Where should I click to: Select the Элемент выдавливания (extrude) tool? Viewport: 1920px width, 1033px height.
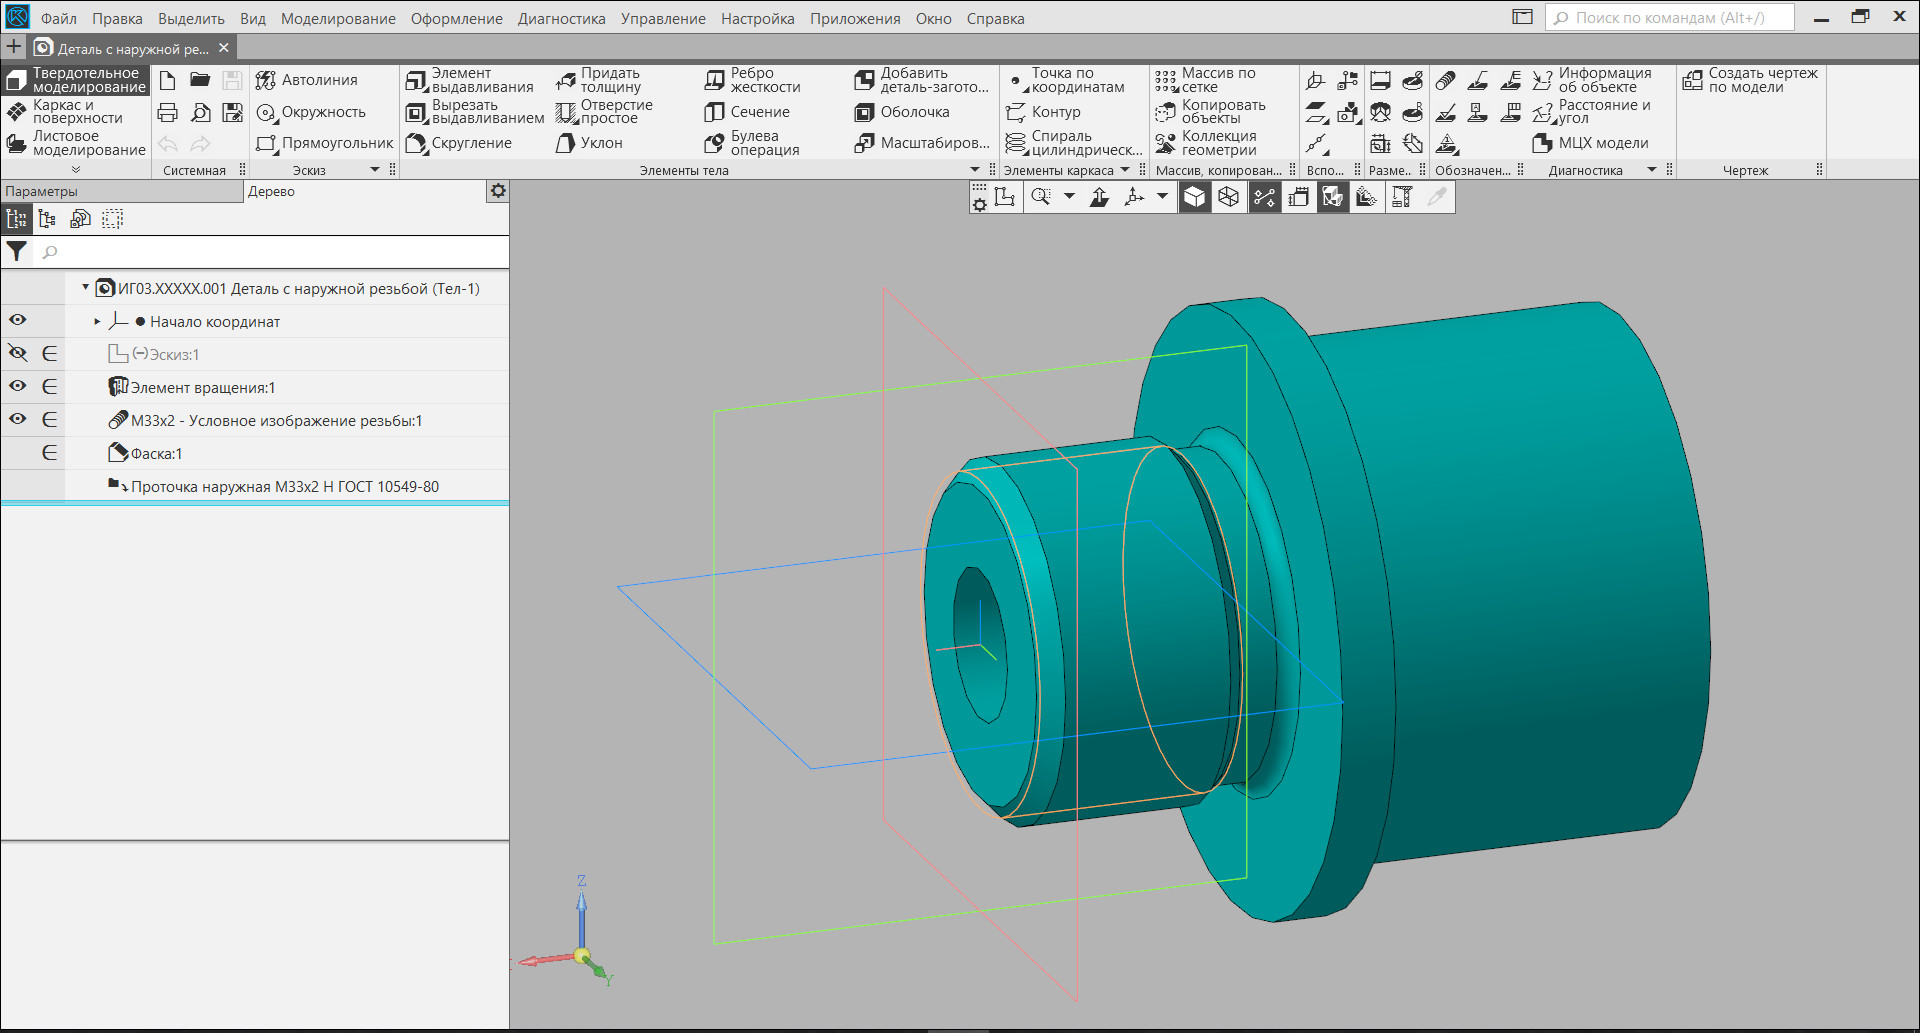[470, 80]
